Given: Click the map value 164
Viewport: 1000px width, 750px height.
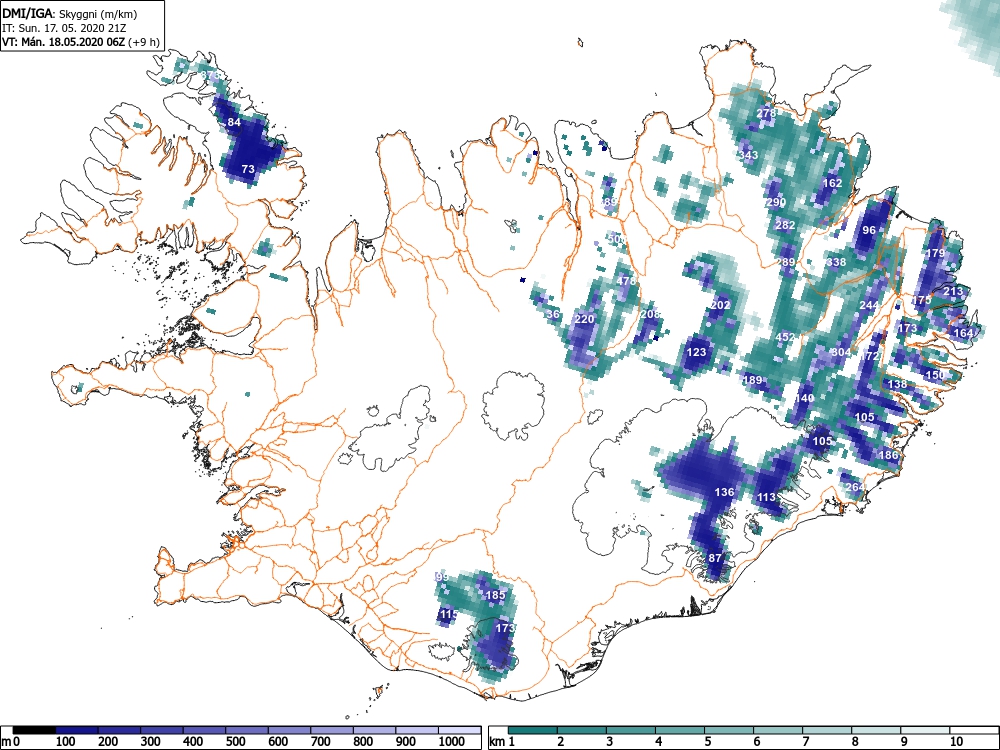Looking at the screenshot, I should click(963, 333).
